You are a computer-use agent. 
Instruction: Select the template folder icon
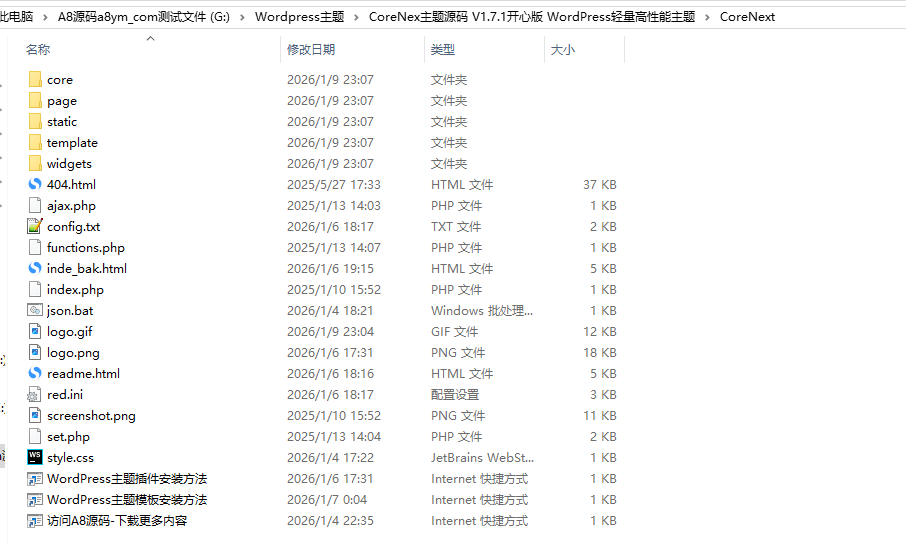pyautogui.click(x=35, y=142)
